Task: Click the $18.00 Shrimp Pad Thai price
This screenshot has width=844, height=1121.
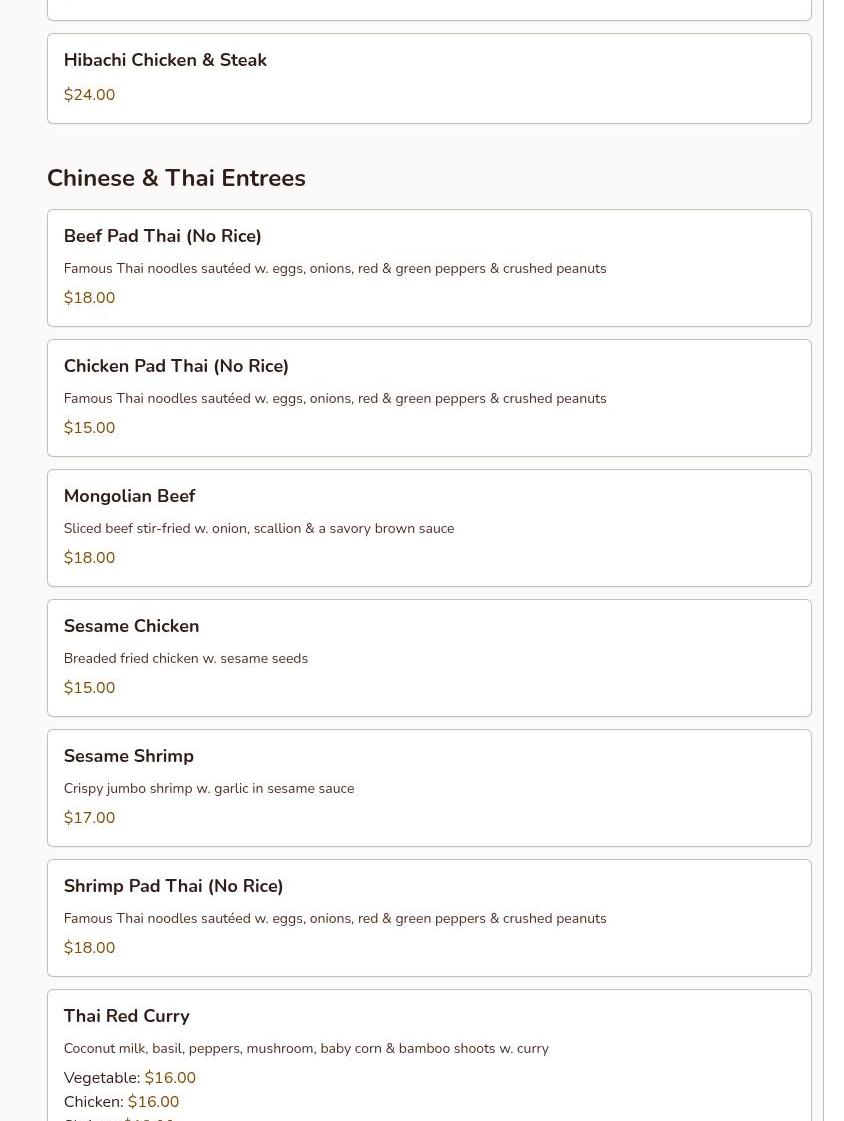Action: [x=89, y=947]
